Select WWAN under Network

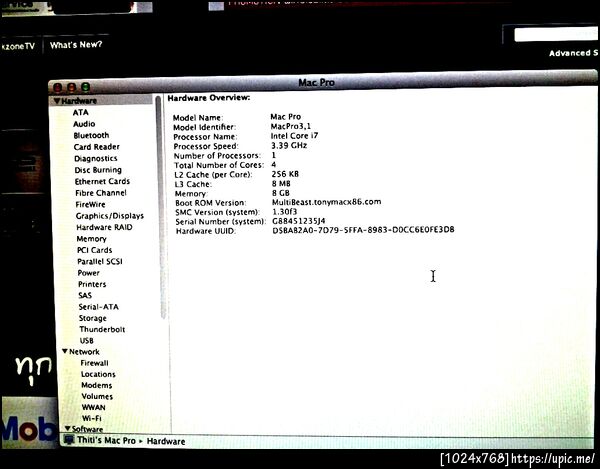coord(94,407)
